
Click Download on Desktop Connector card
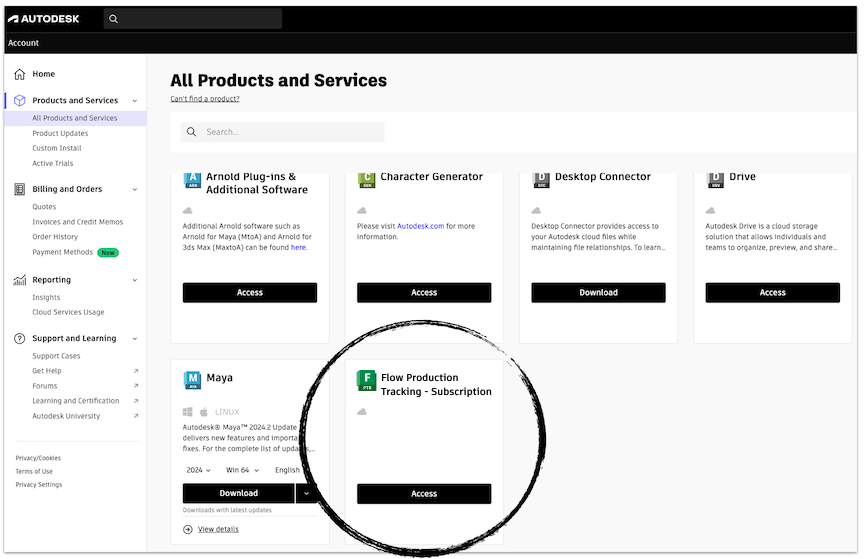click(598, 293)
